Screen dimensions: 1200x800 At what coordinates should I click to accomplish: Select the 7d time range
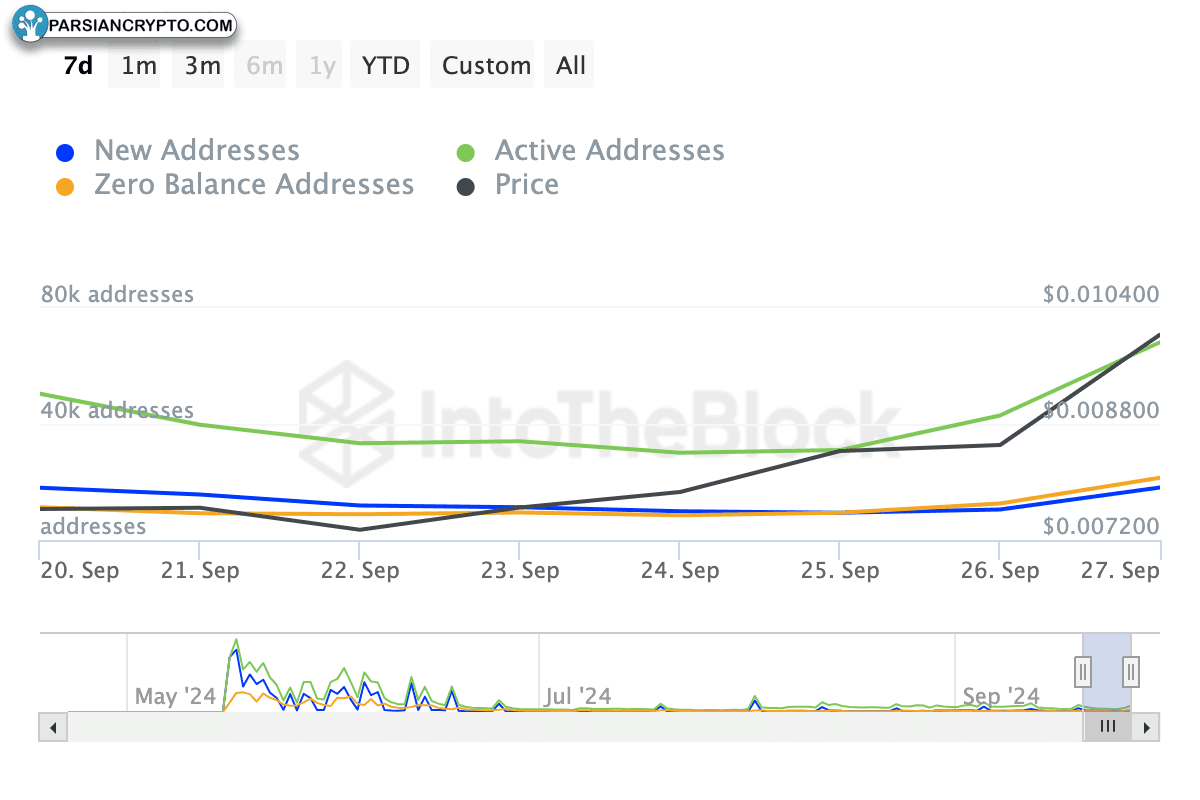(78, 66)
